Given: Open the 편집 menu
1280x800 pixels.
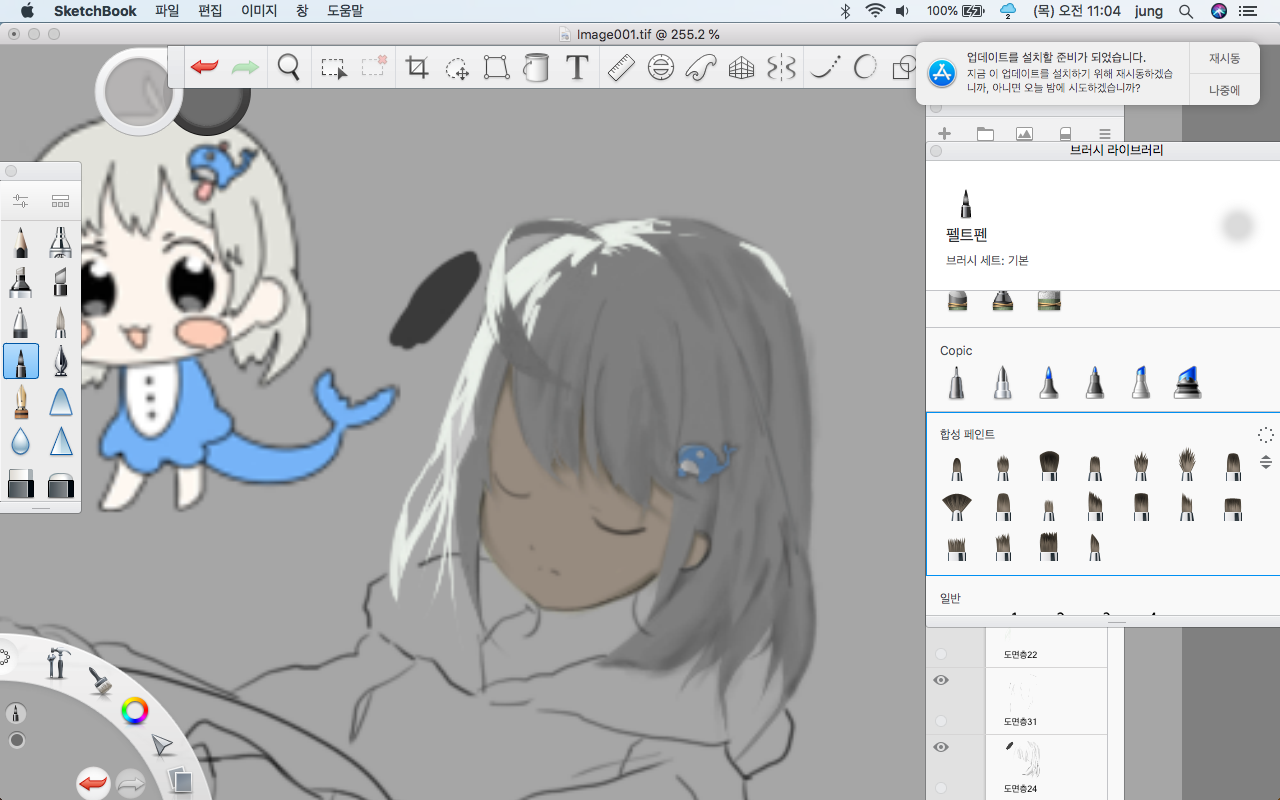Looking at the screenshot, I should pyautogui.click(x=210, y=11).
